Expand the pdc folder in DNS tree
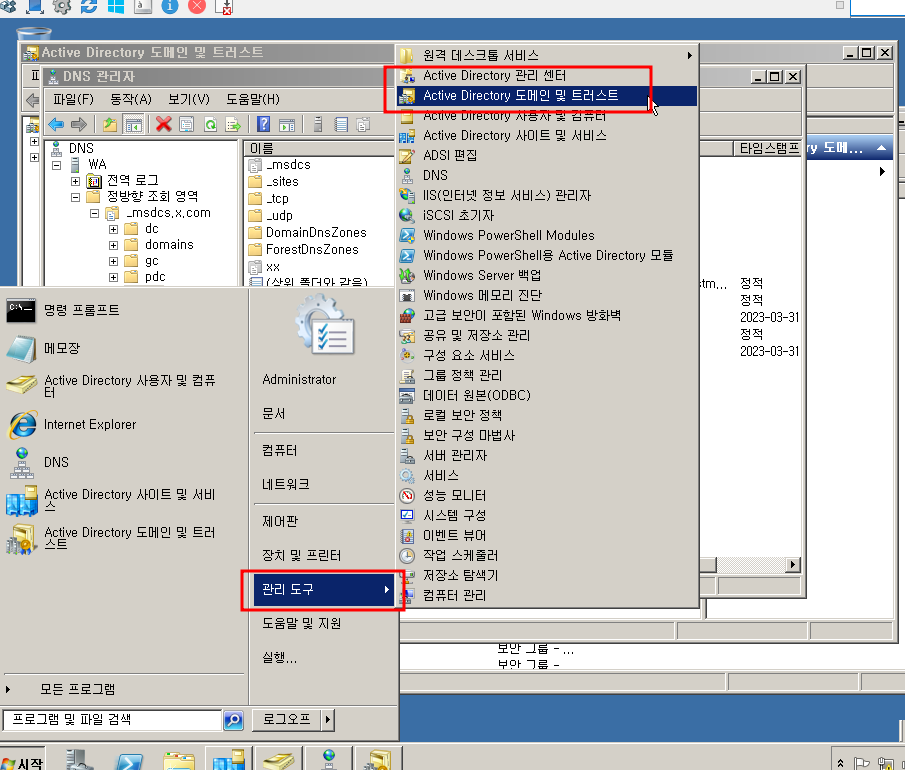Viewport: 905px width, 770px height. [x=114, y=278]
